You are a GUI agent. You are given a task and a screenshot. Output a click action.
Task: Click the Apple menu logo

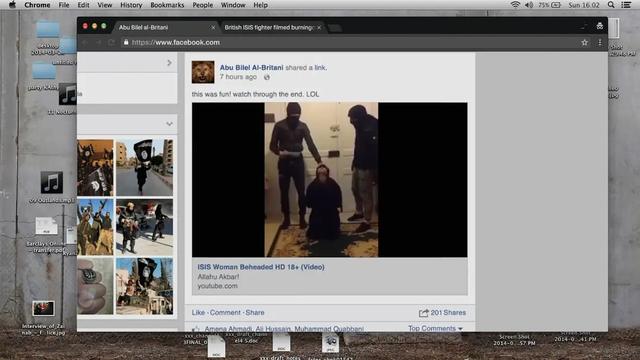12,5
